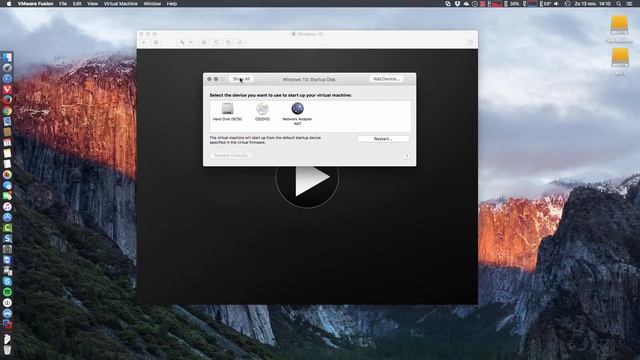Screen dimensions: 640x360
Task: Open the File menu
Action: (63, 4)
